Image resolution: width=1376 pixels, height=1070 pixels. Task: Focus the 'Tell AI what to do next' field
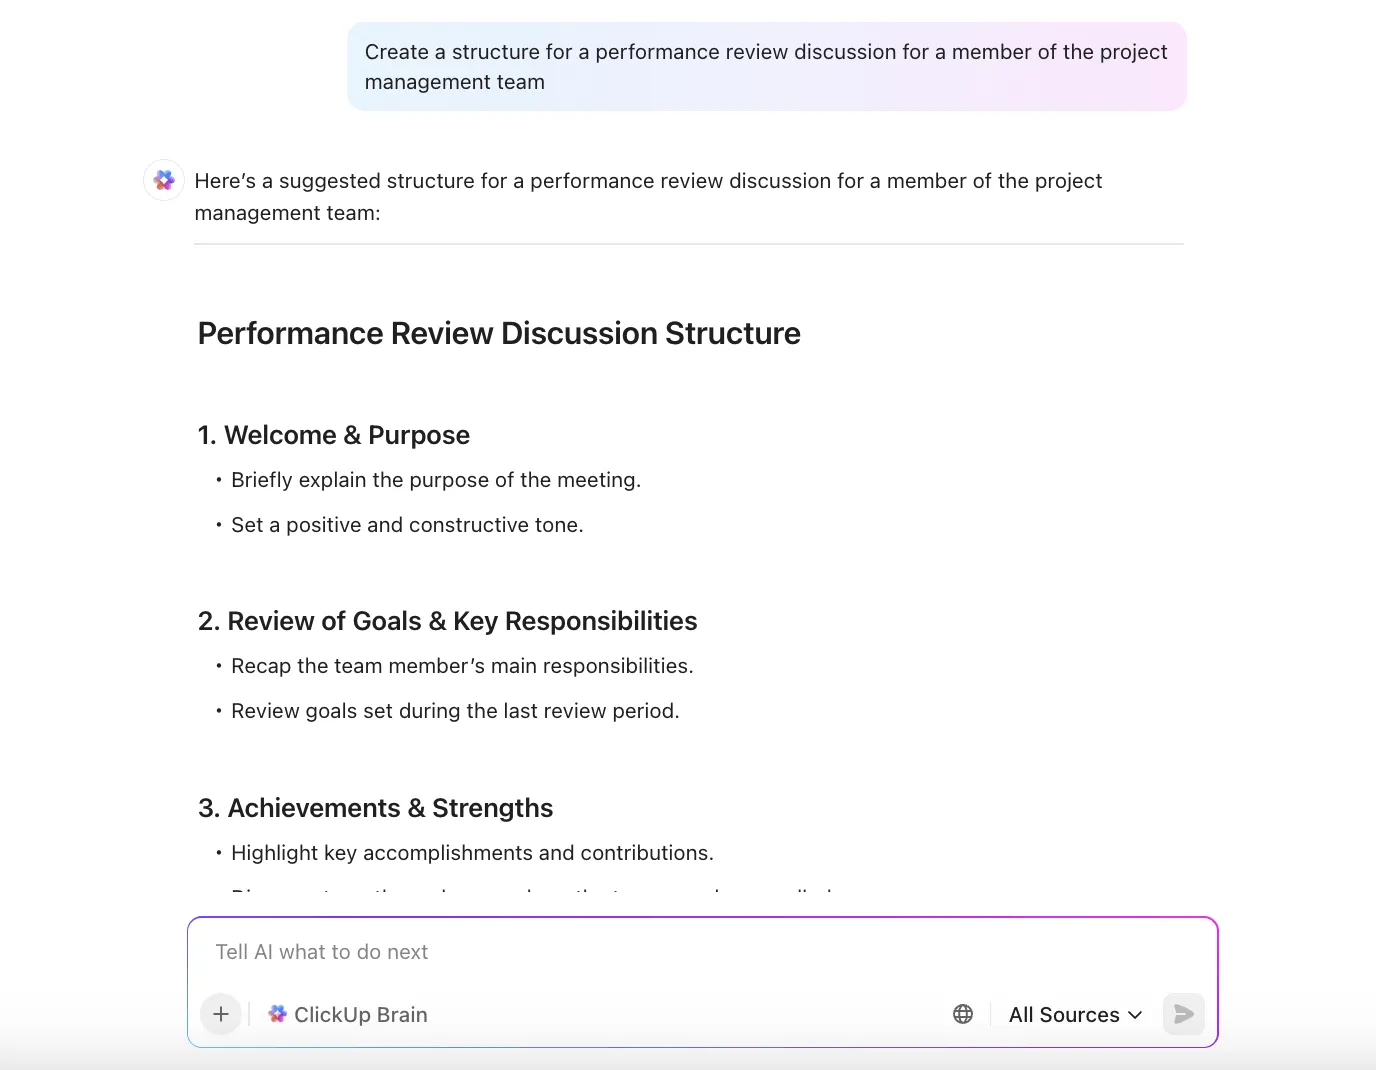(702, 952)
